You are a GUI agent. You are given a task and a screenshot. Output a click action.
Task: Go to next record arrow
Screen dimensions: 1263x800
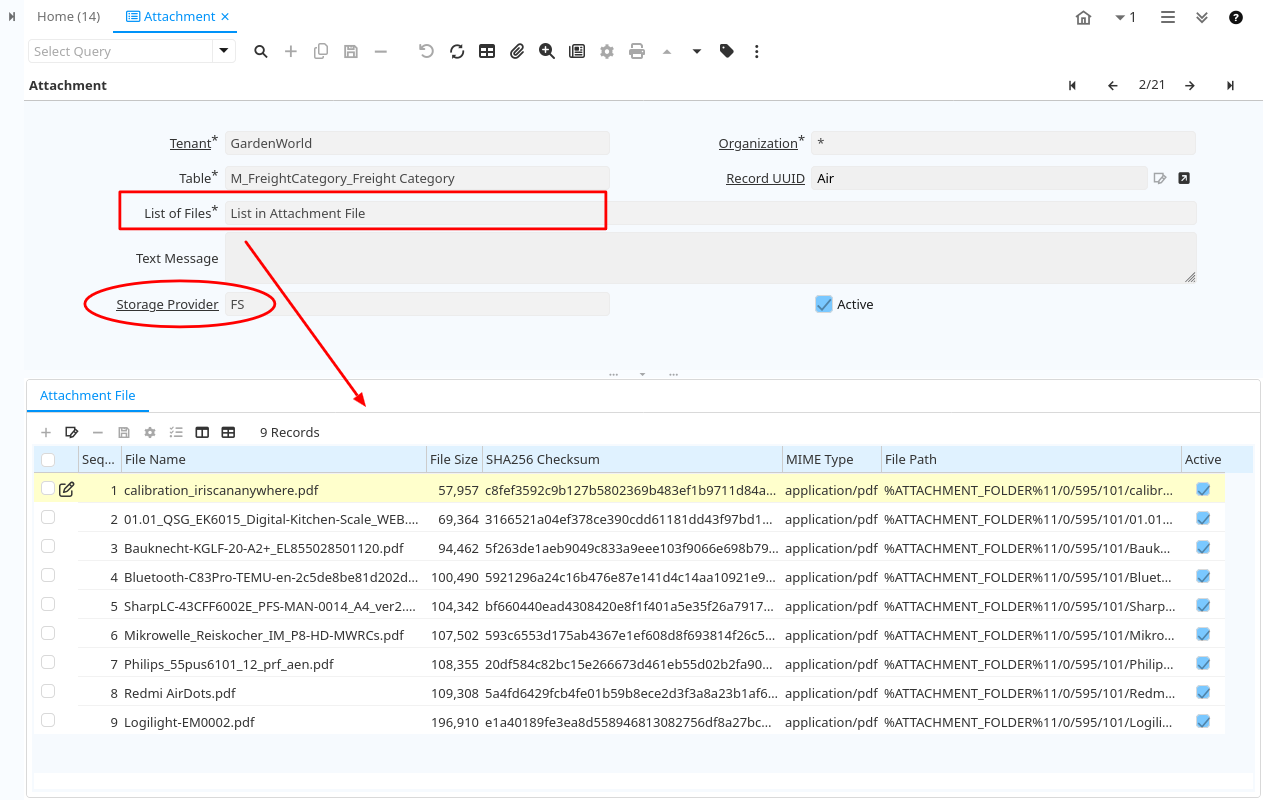click(x=1190, y=86)
